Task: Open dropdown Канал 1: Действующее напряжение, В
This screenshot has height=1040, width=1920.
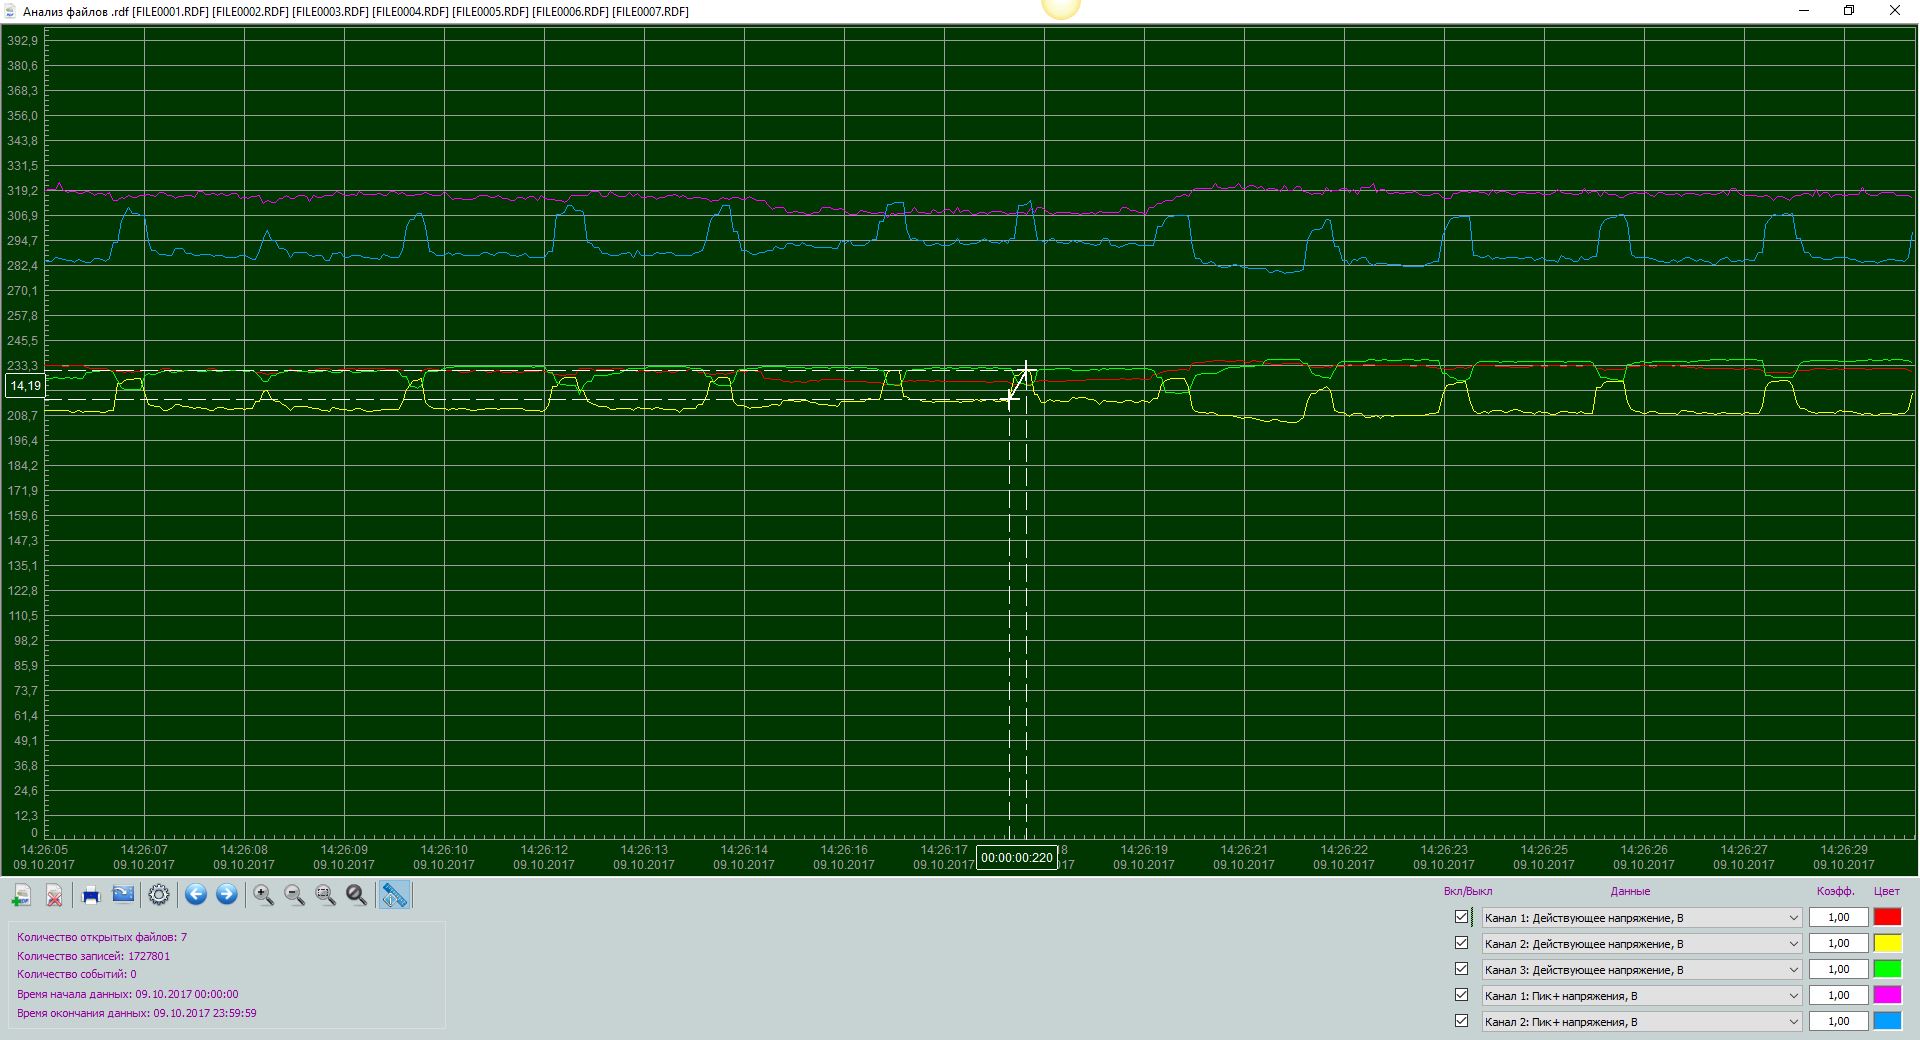Action: (x=1642, y=917)
